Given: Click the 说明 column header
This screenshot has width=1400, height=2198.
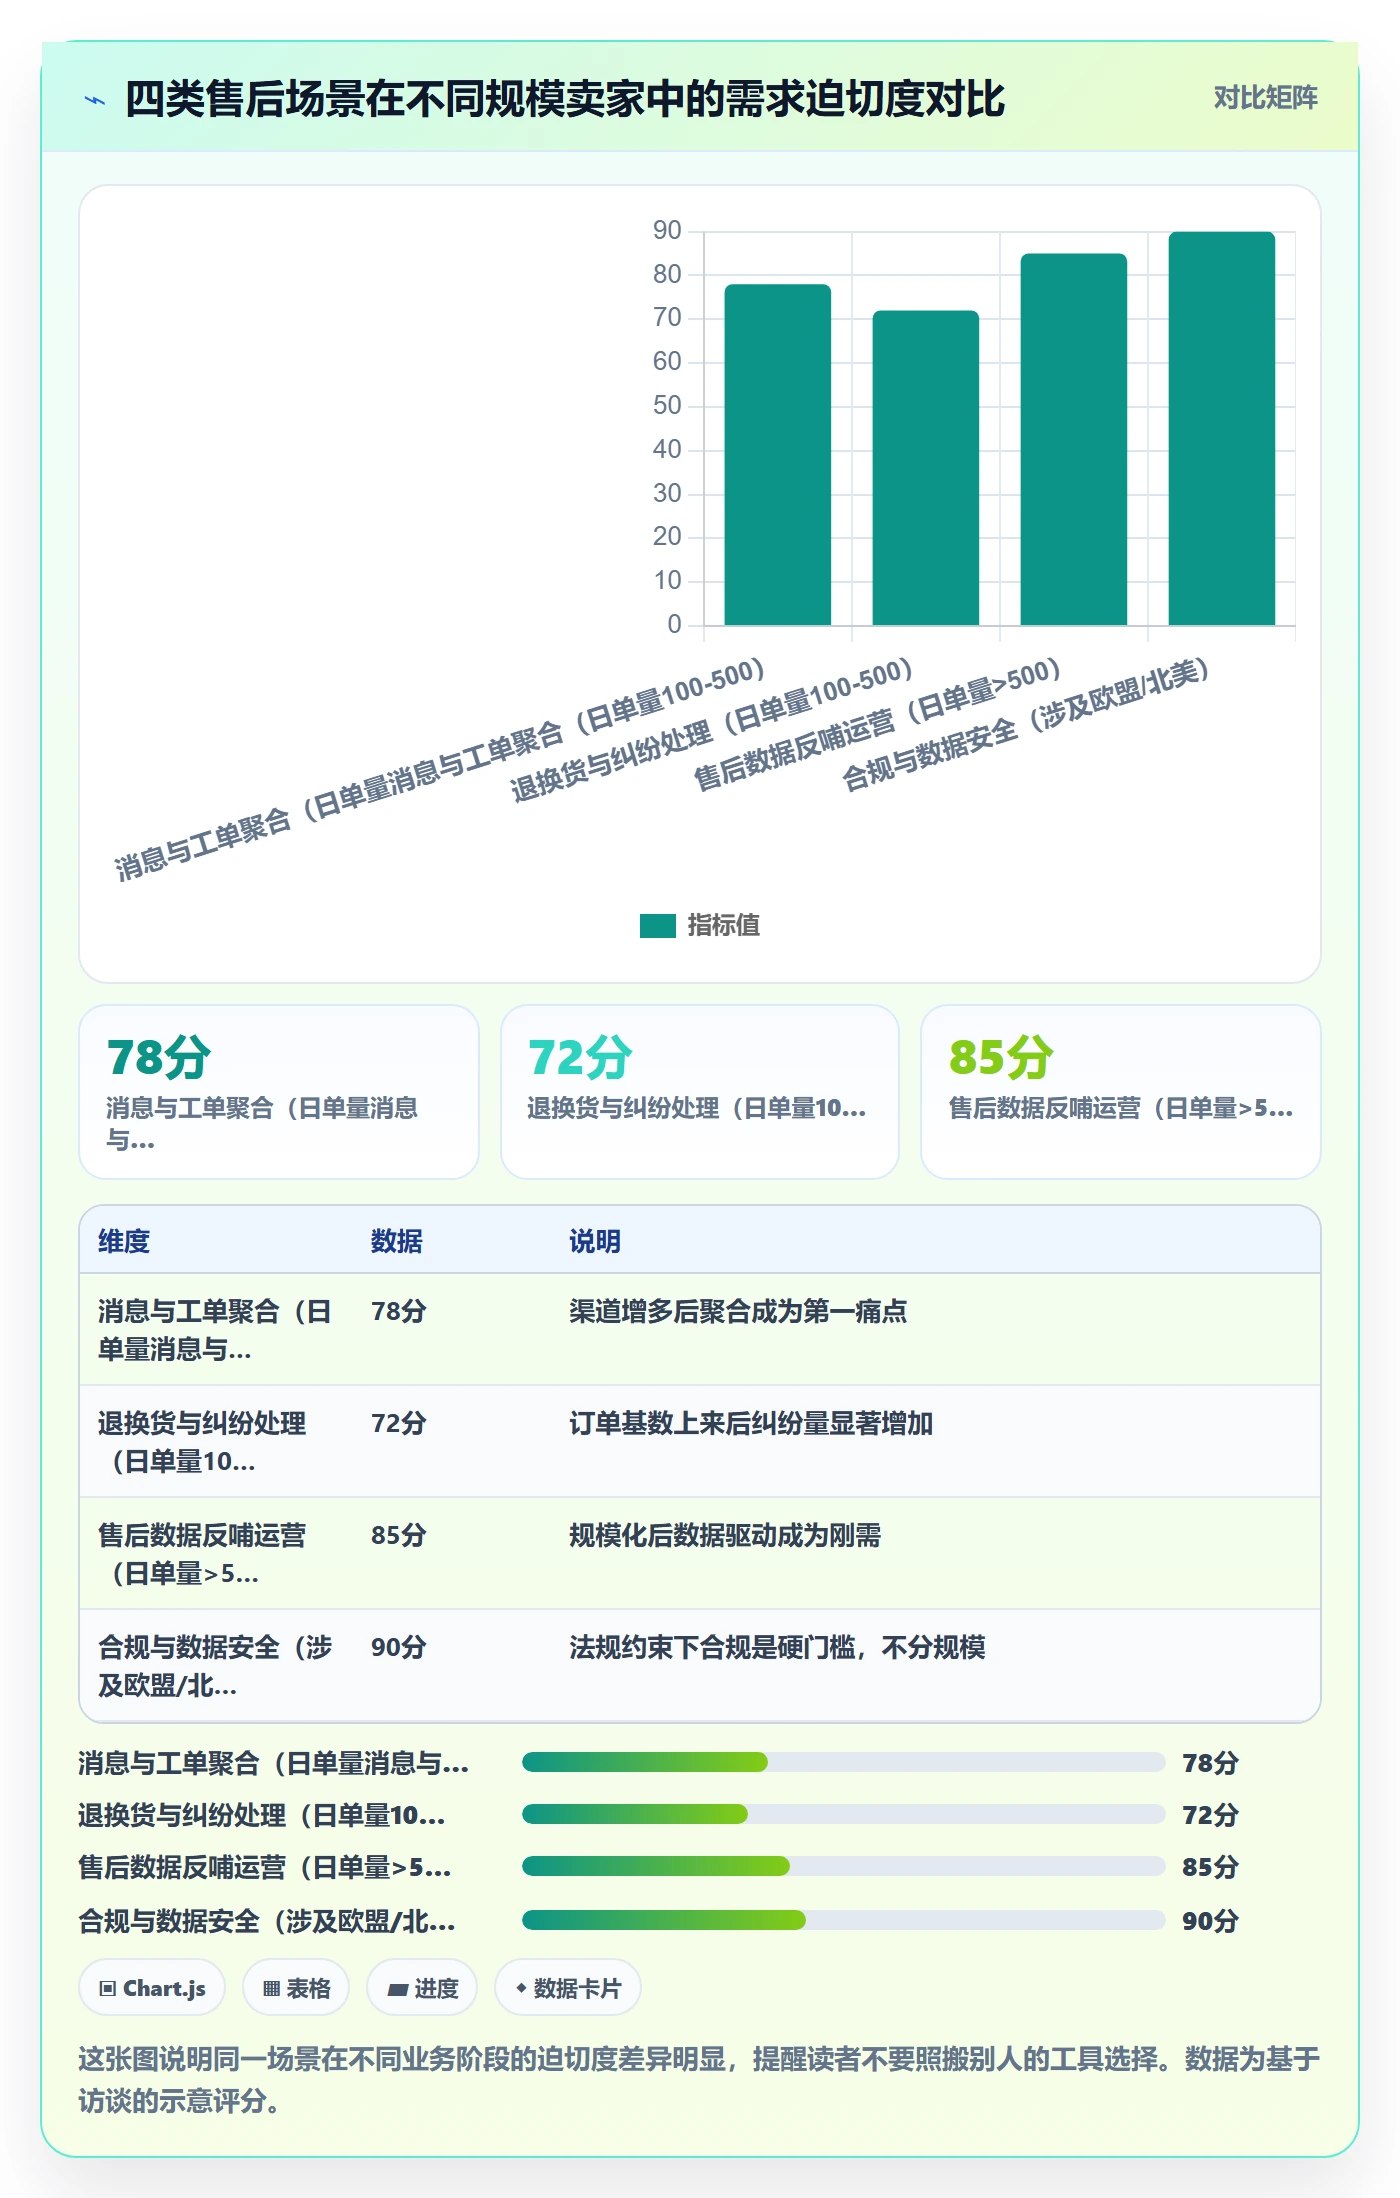Looking at the screenshot, I should (x=595, y=1241).
